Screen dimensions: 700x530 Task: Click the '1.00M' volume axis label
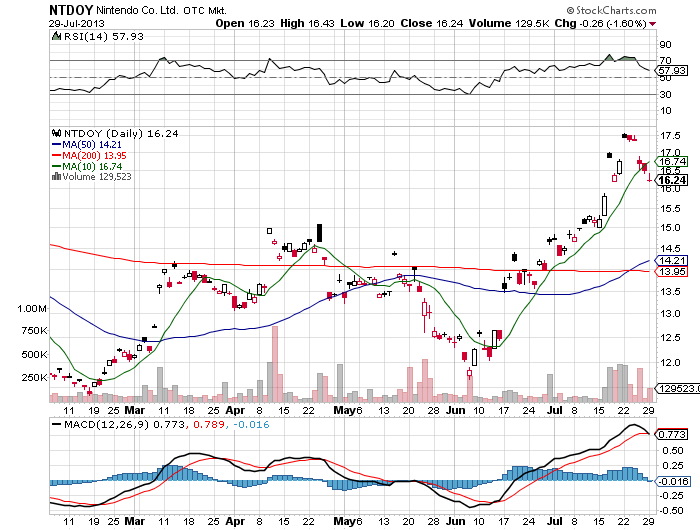pyautogui.click(x=32, y=309)
